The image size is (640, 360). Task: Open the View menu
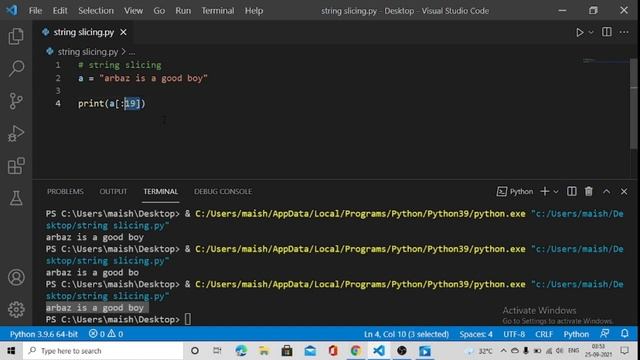[133, 11]
